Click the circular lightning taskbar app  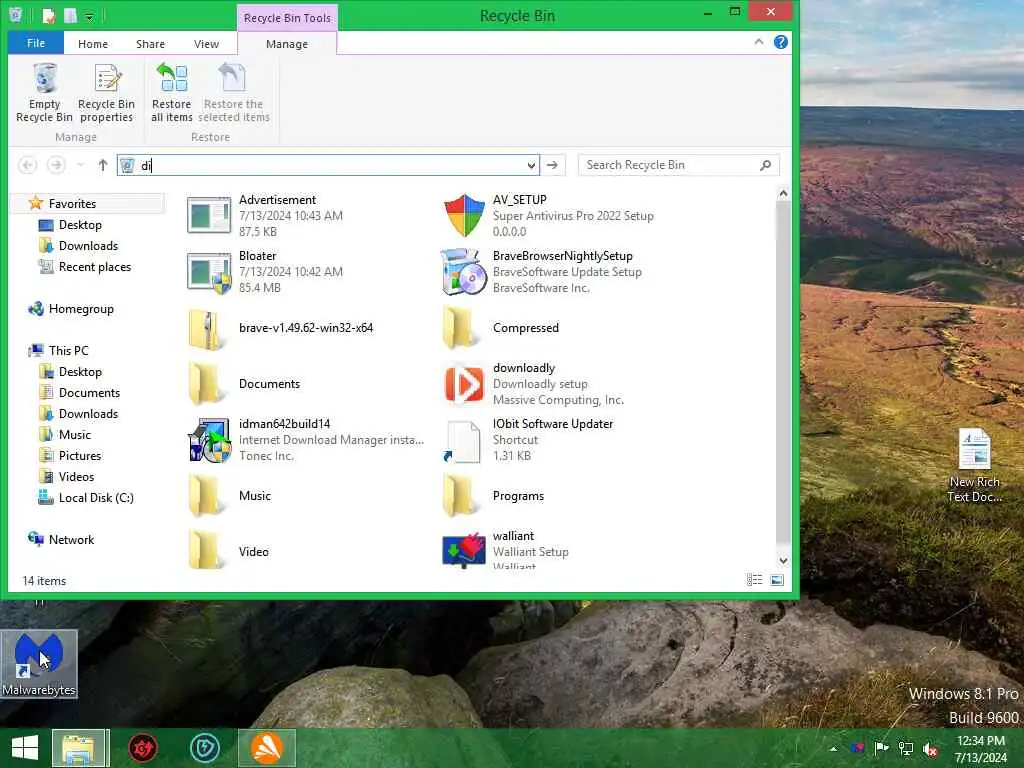[x=205, y=748]
